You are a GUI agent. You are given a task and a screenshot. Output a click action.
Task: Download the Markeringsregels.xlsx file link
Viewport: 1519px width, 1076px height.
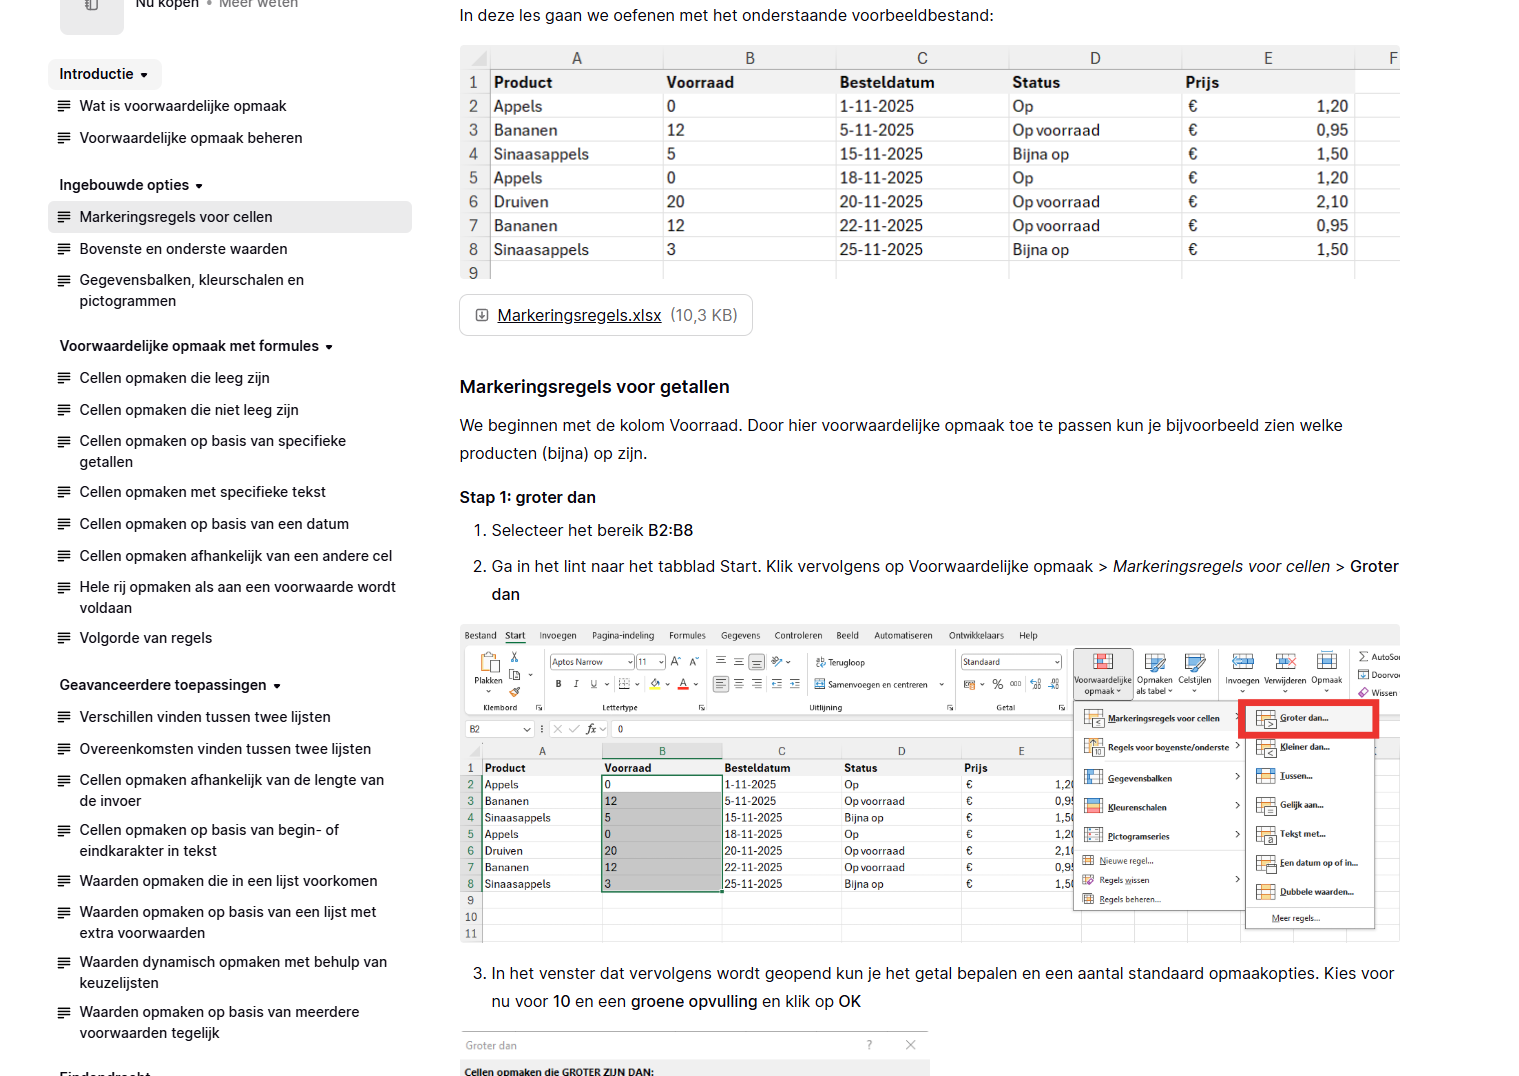[x=579, y=315]
